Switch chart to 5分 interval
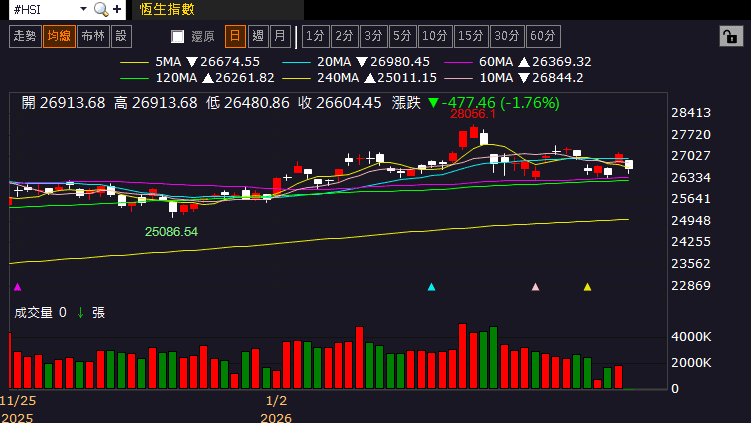The width and height of the screenshot is (751, 423). point(402,36)
